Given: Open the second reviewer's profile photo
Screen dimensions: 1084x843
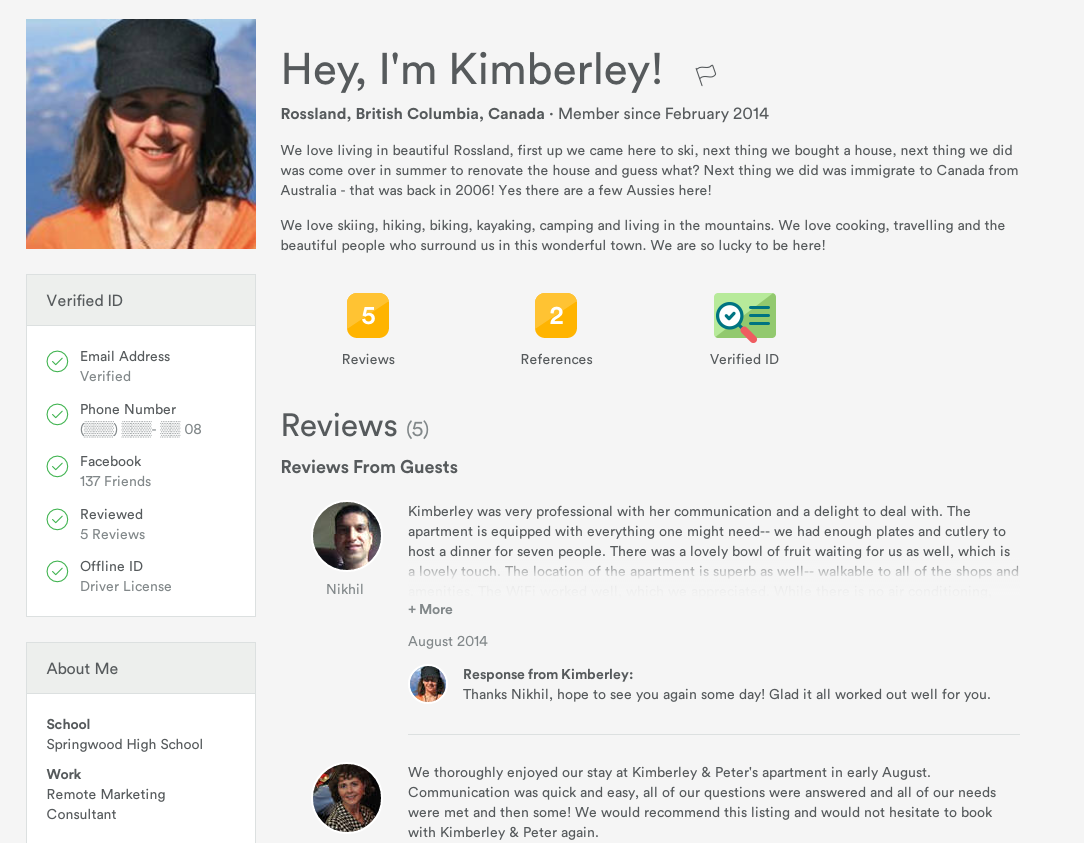Looking at the screenshot, I should pos(347,798).
